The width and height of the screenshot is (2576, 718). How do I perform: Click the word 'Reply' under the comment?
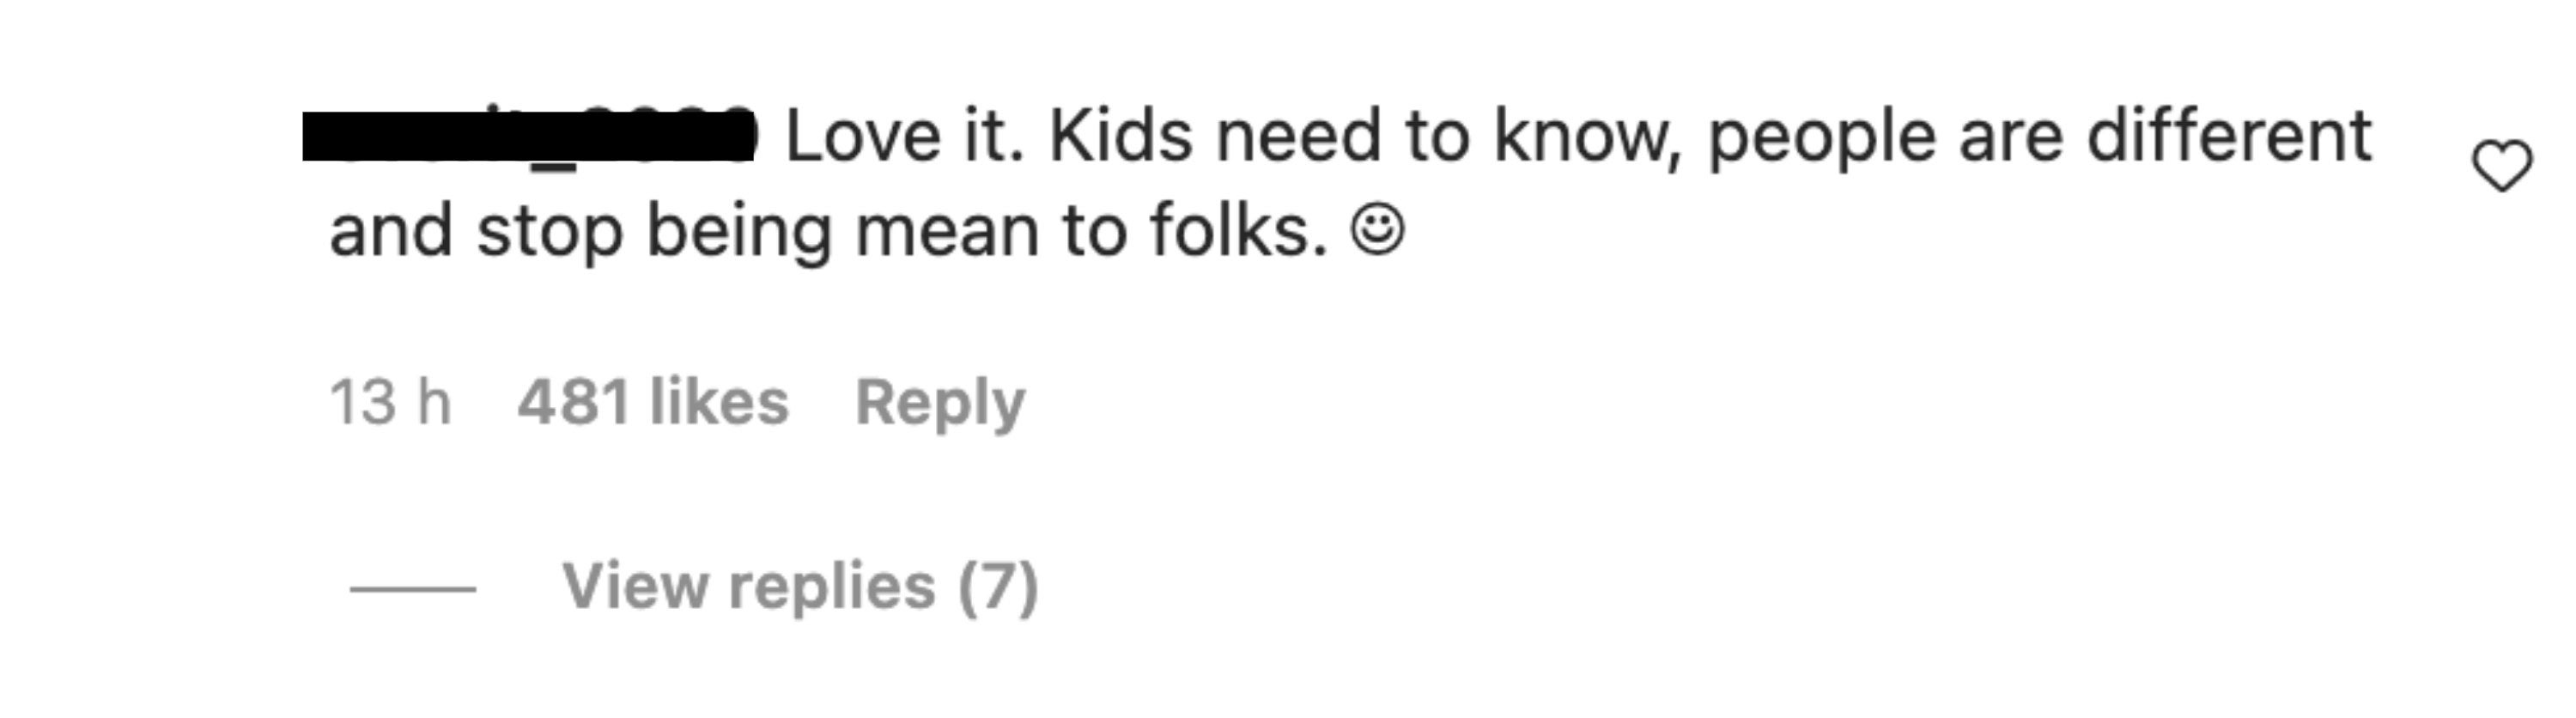click(x=940, y=403)
